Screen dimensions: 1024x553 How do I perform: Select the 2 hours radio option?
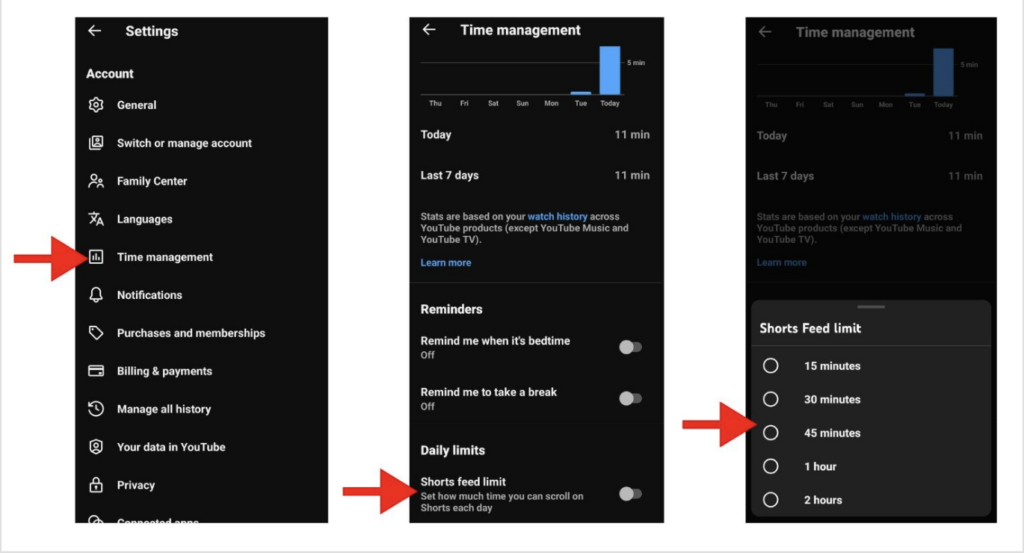(771, 500)
